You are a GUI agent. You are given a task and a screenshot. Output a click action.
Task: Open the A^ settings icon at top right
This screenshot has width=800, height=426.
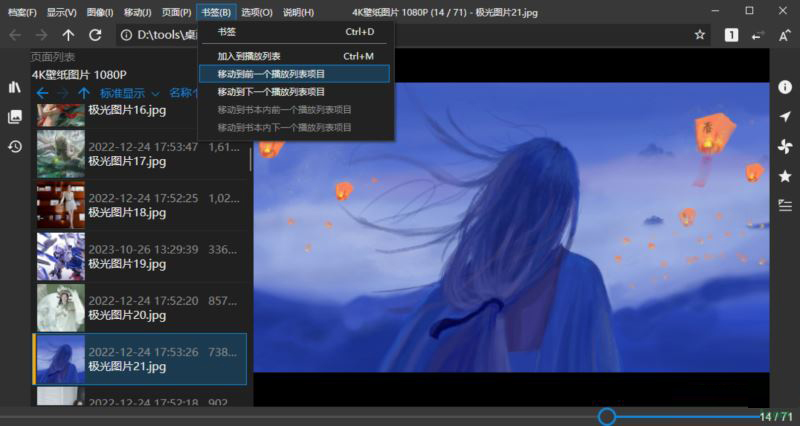pos(785,35)
